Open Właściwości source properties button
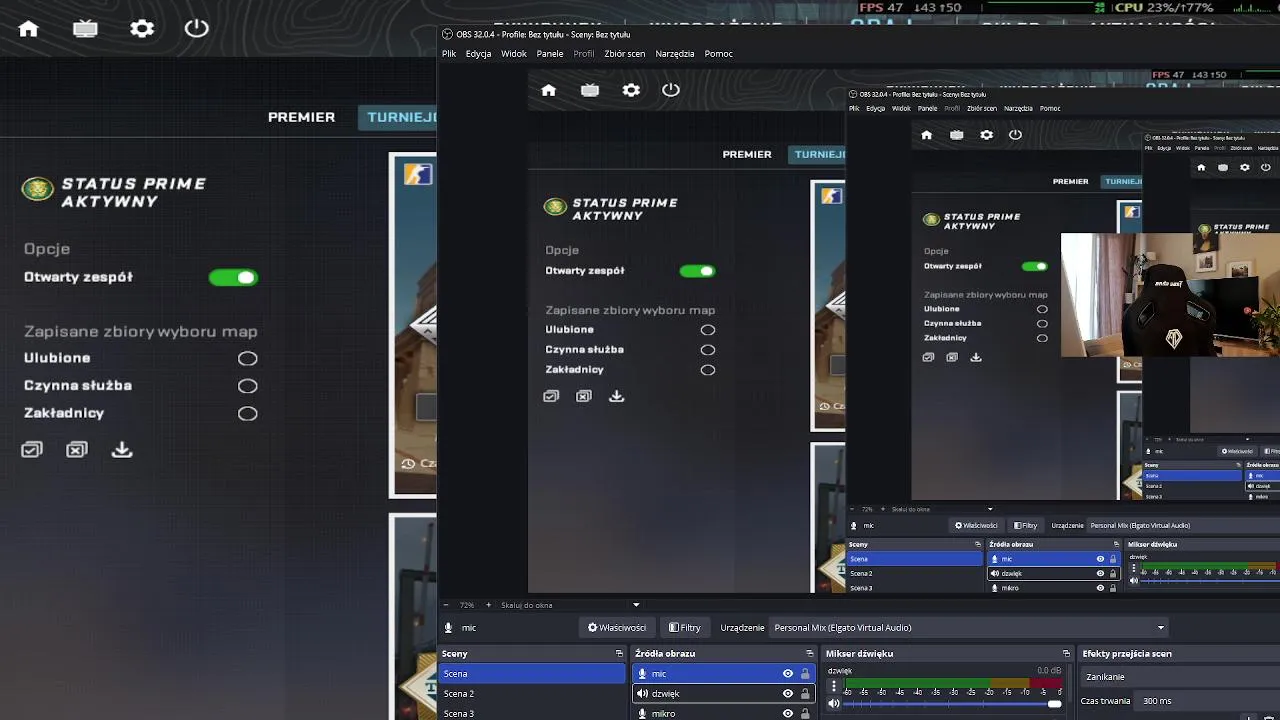Viewport: 1280px width, 720px height. pyautogui.click(x=617, y=628)
